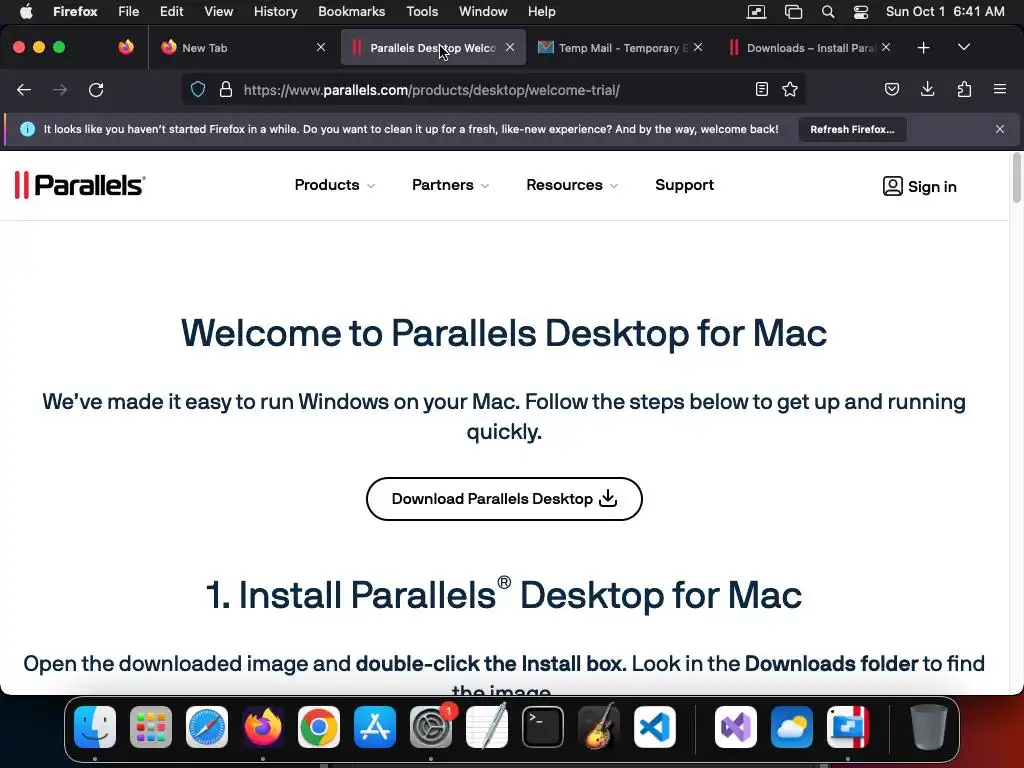
Task: Open the extensions puzzle icon
Action: (964, 89)
